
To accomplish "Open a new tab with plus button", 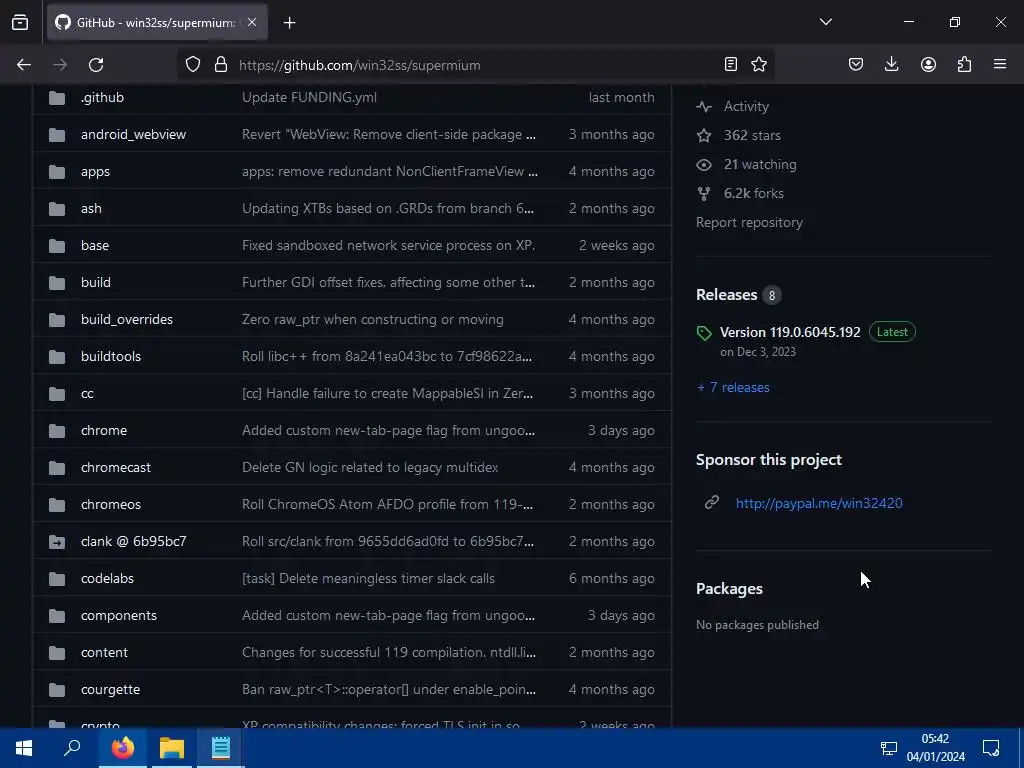I will coord(289,23).
